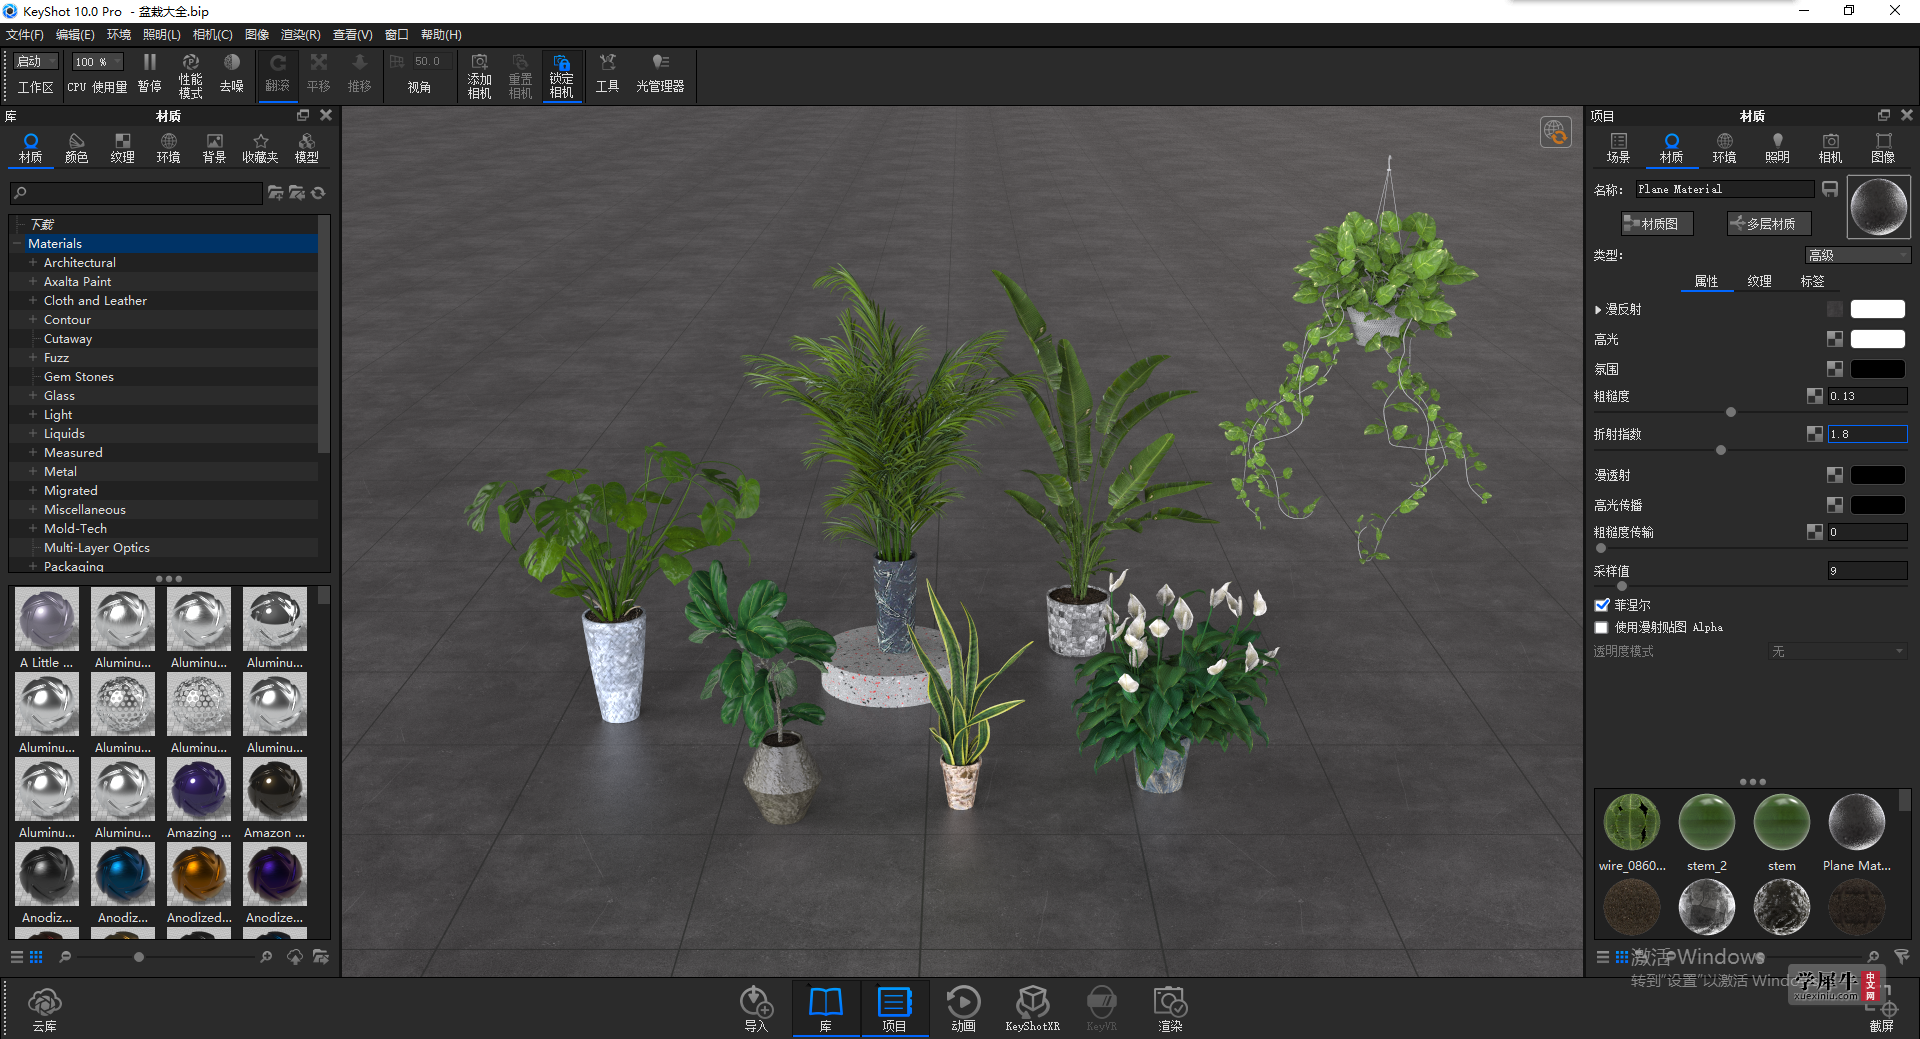Viewport: 1920px width, 1039px height.
Task: Open the material 类型 dropdown
Action: click(x=1858, y=255)
